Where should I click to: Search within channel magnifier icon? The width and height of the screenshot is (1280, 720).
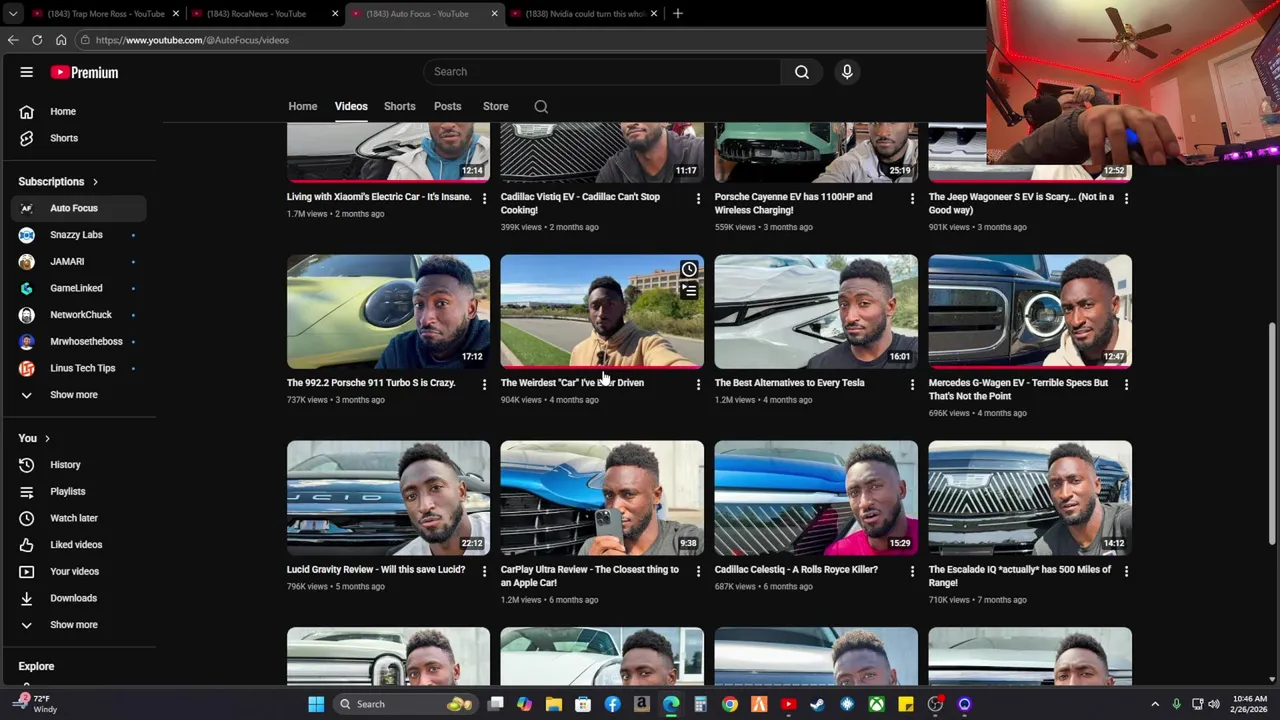click(x=541, y=106)
